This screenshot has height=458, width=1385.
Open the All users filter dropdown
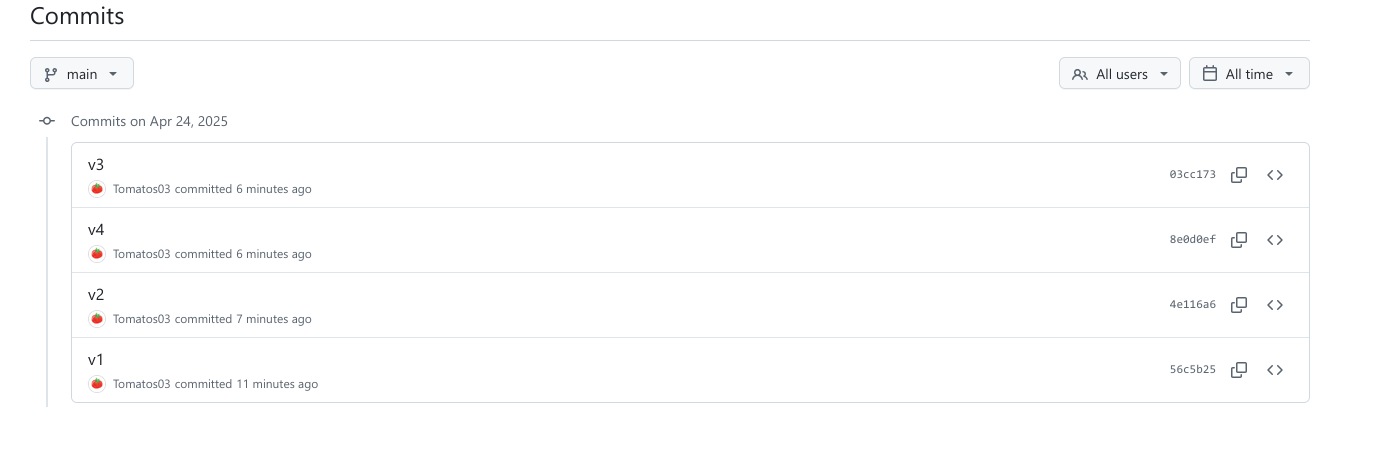coord(1120,73)
